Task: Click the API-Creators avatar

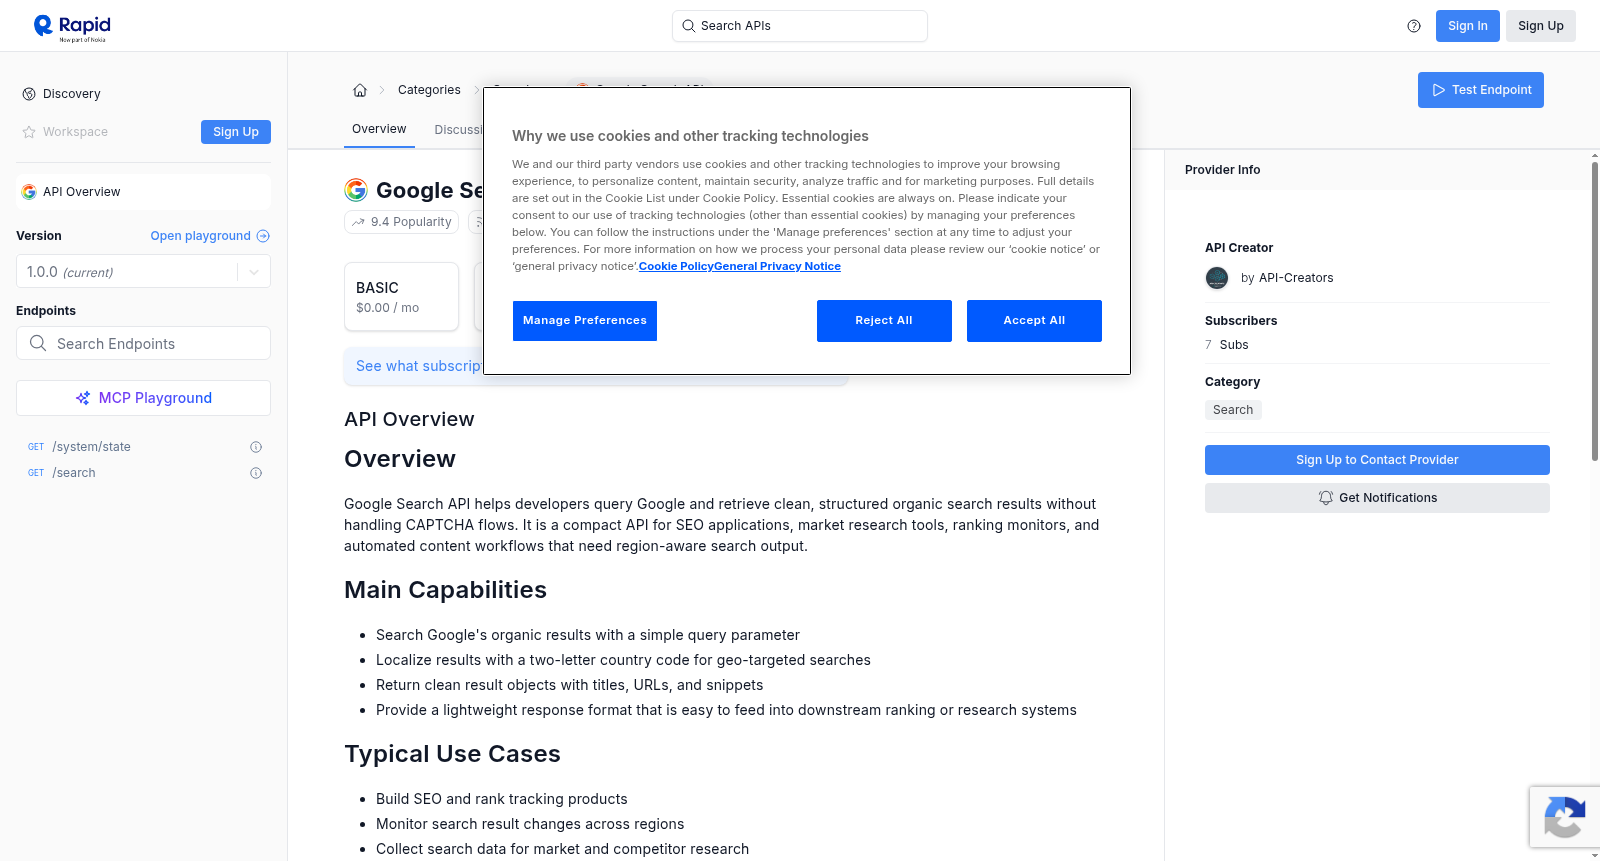Action: (1217, 278)
